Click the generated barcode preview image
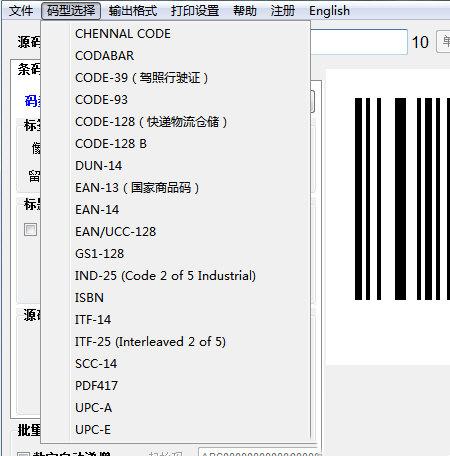Viewport: 450px width, 456px height. (x=402, y=199)
